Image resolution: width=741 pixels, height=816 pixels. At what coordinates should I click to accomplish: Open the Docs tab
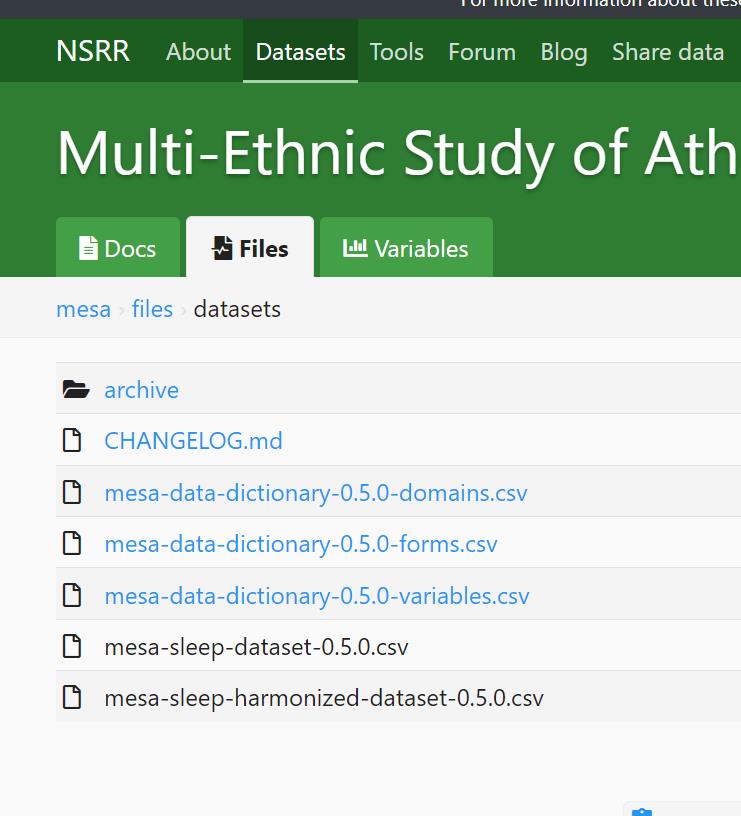(x=118, y=248)
